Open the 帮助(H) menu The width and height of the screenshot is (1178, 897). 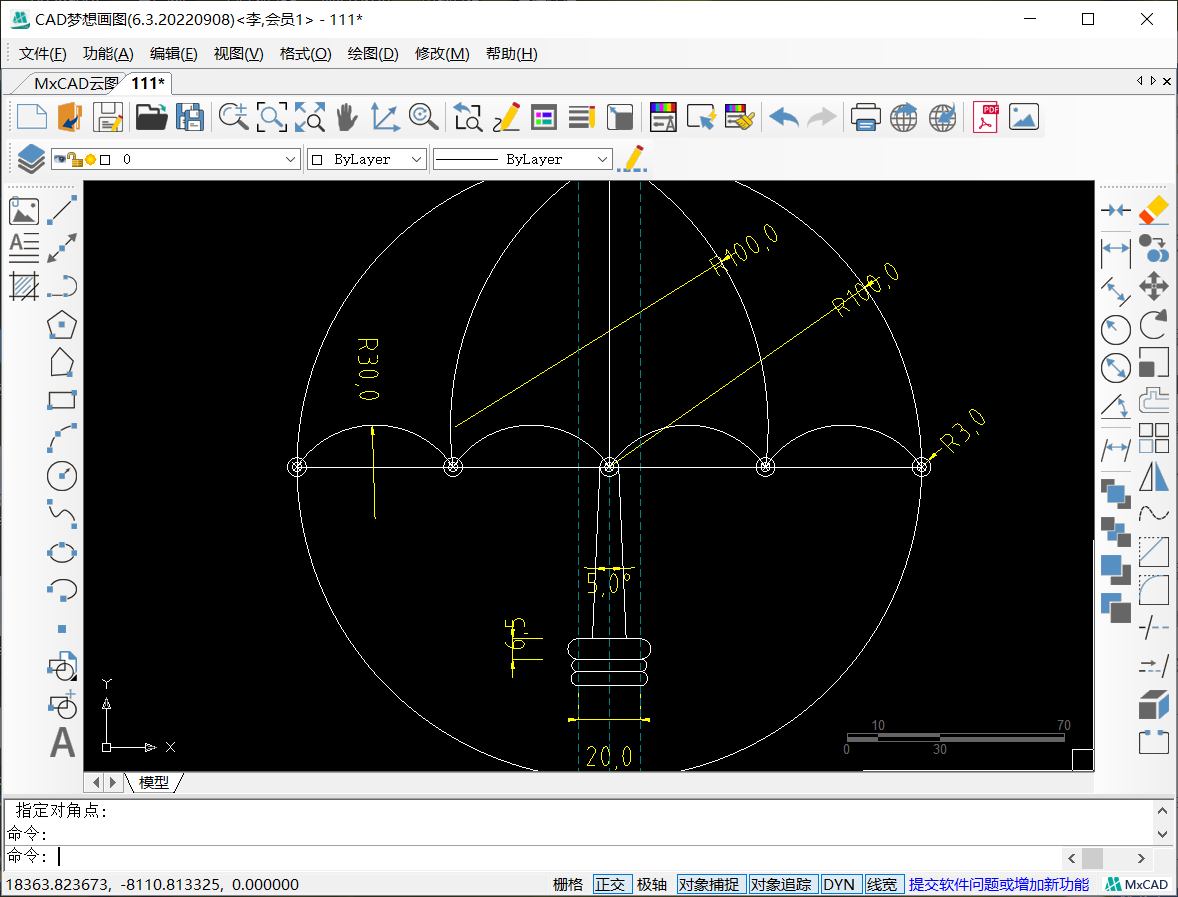click(x=512, y=53)
